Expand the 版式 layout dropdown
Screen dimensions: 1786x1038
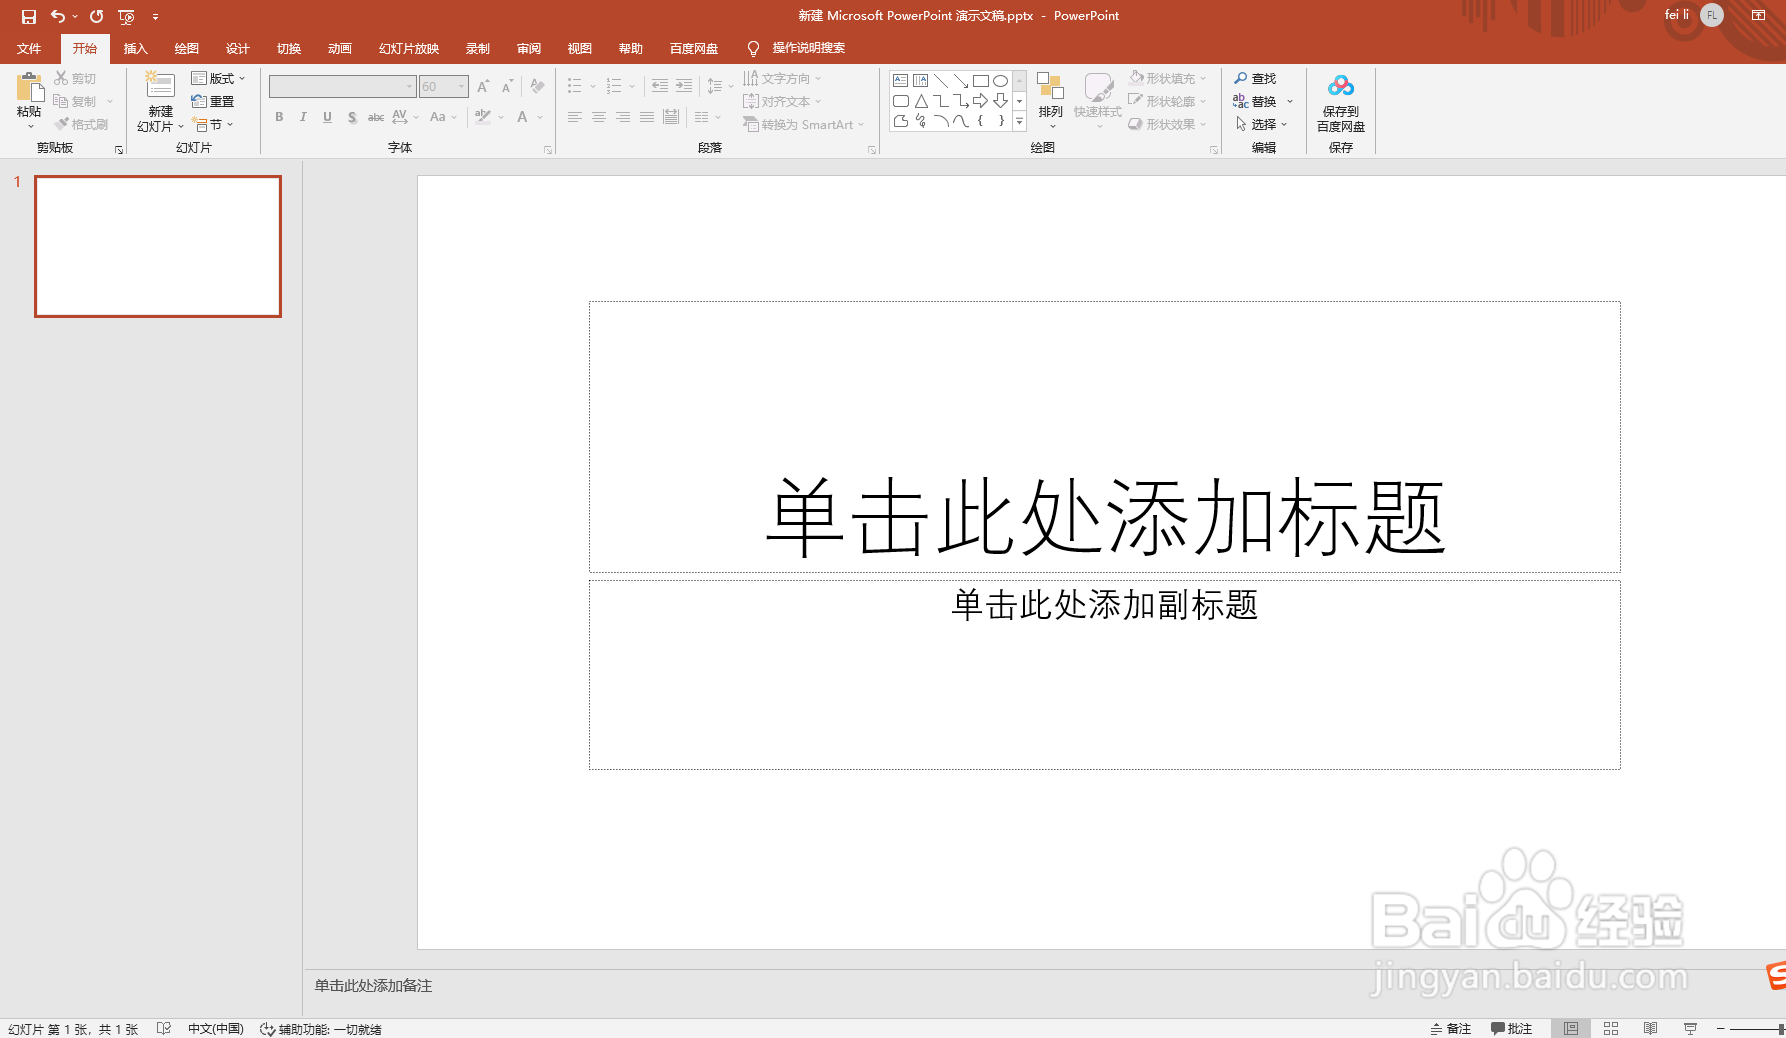(218, 78)
